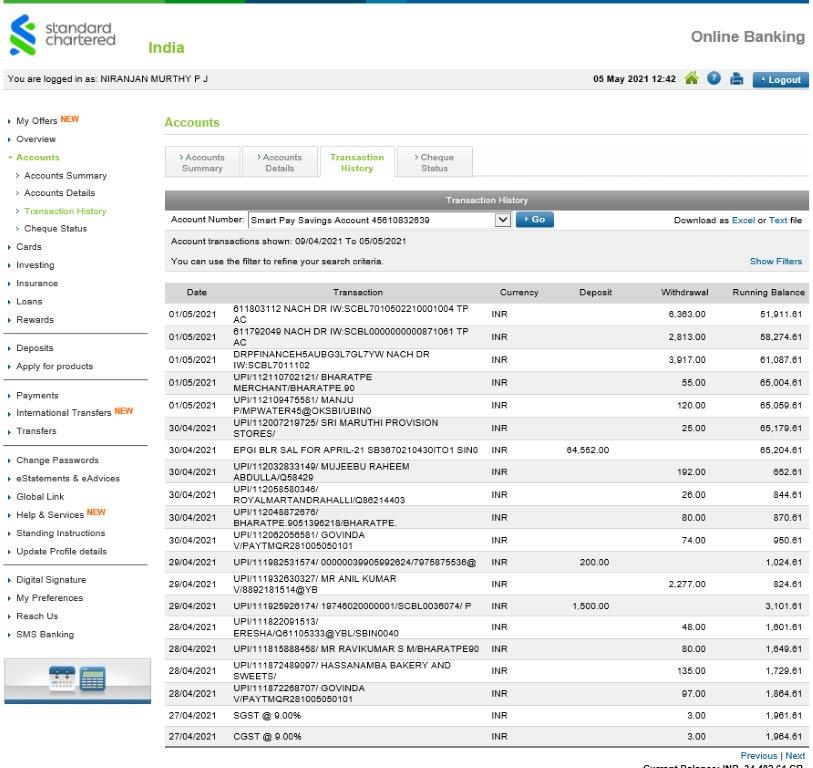The width and height of the screenshot is (813, 768).
Task: Open eStatements & eAdvices in sidebar
Action: [x=68, y=478]
